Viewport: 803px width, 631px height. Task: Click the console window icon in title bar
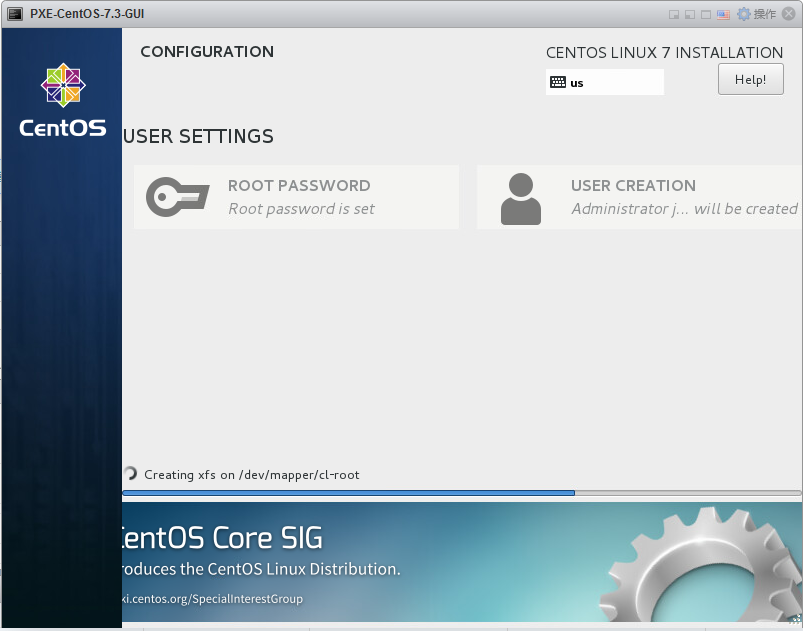pos(15,14)
